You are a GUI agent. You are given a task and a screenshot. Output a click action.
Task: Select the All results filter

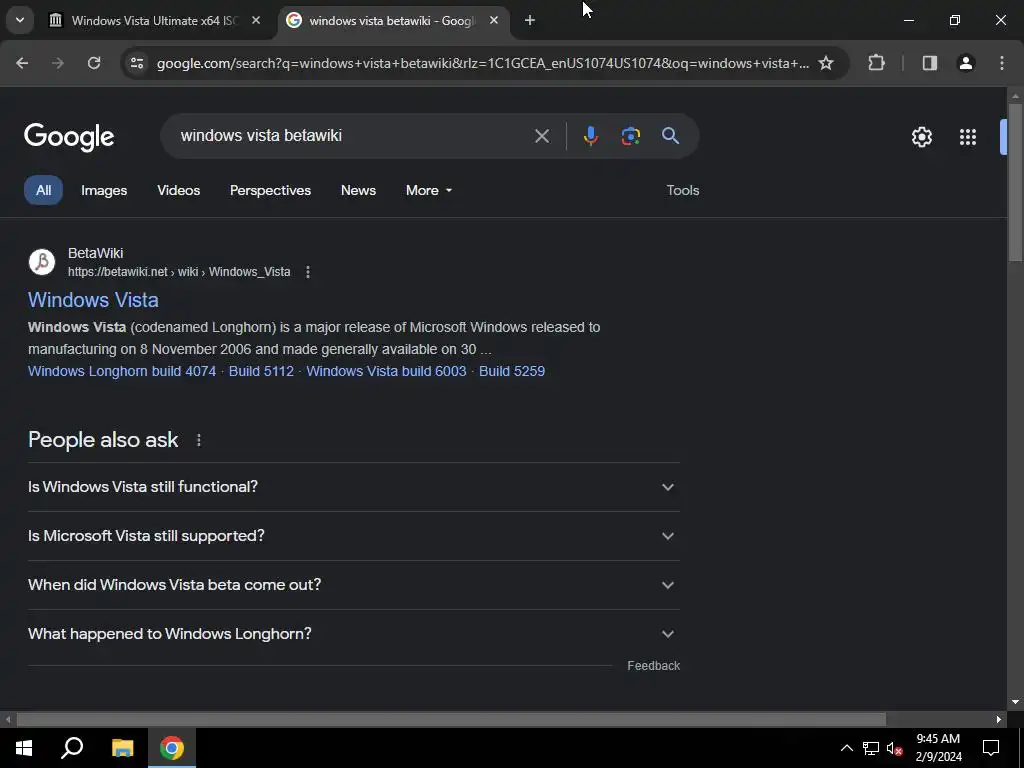[x=43, y=190]
